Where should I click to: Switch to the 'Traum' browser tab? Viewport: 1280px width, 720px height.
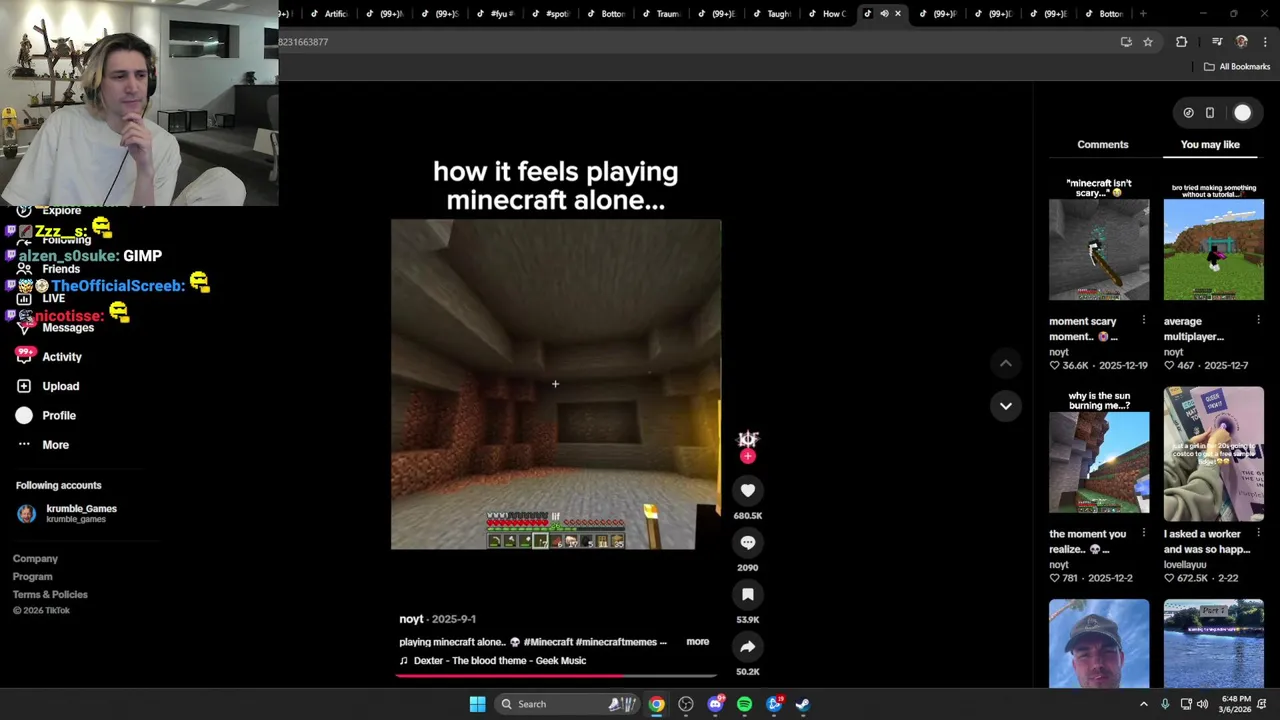660,14
